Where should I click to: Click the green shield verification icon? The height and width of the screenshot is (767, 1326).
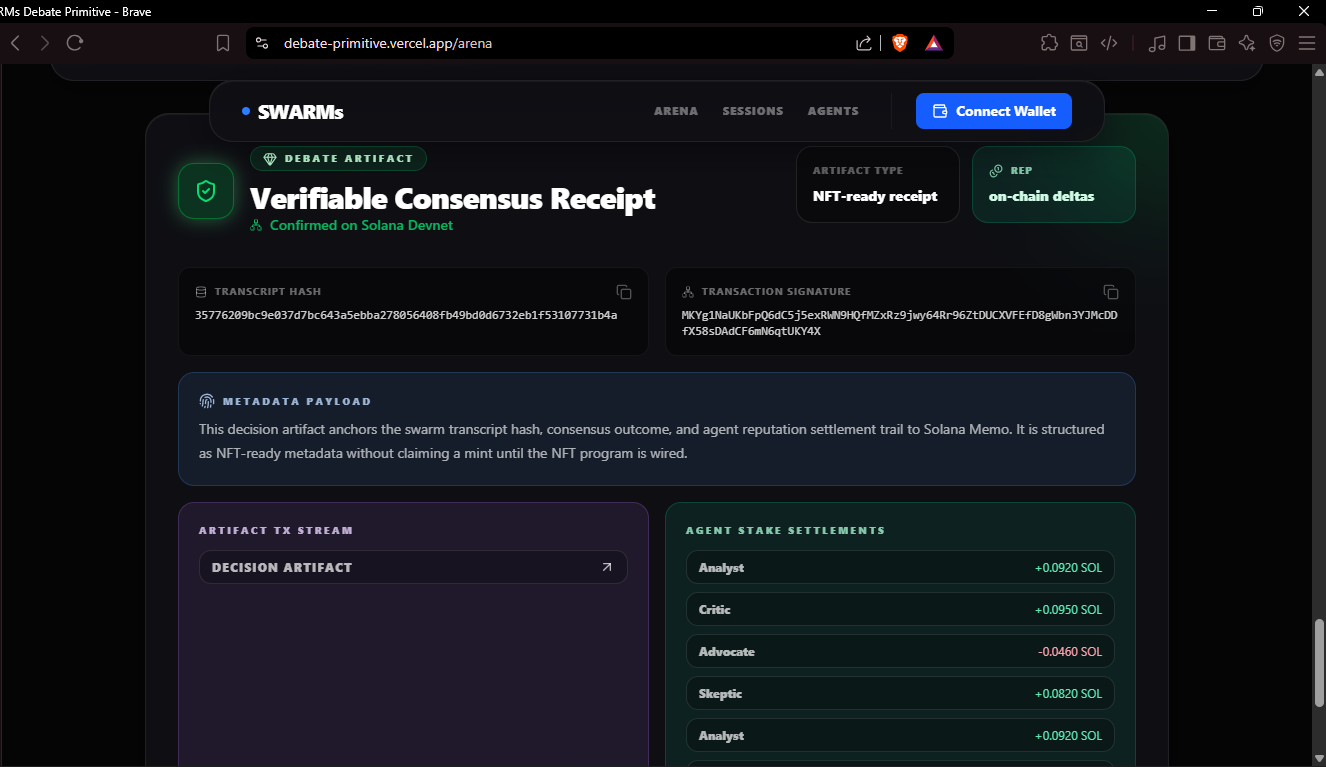pos(206,191)
